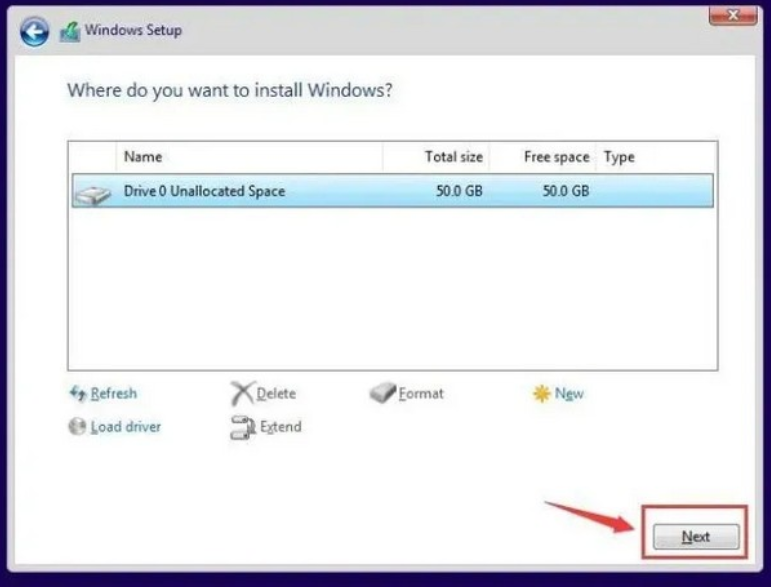Choose the Format option
This screenshot has height=587, width=771.
[x=421, y=393]
